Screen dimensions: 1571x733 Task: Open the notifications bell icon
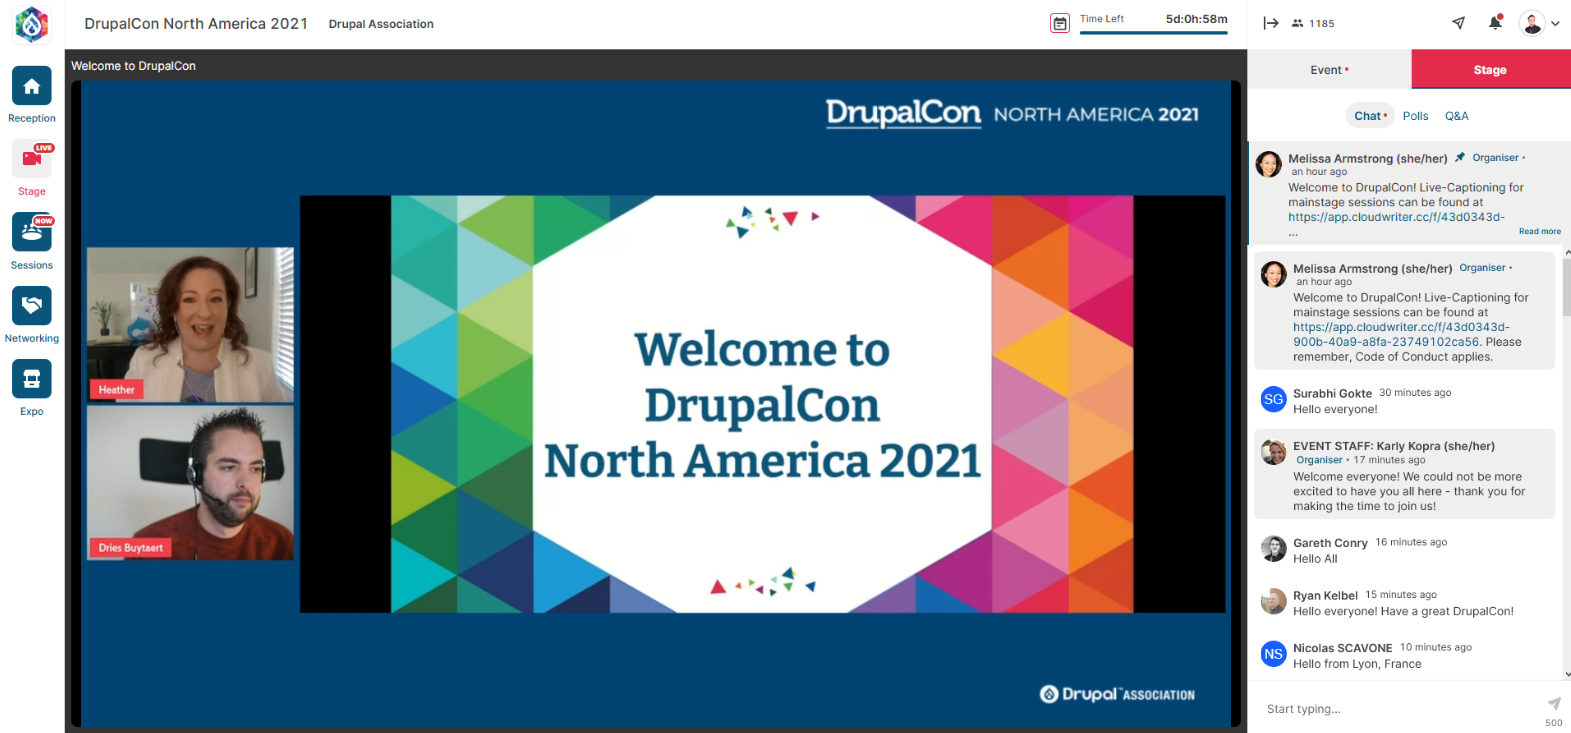click(x=1495, y=22)
